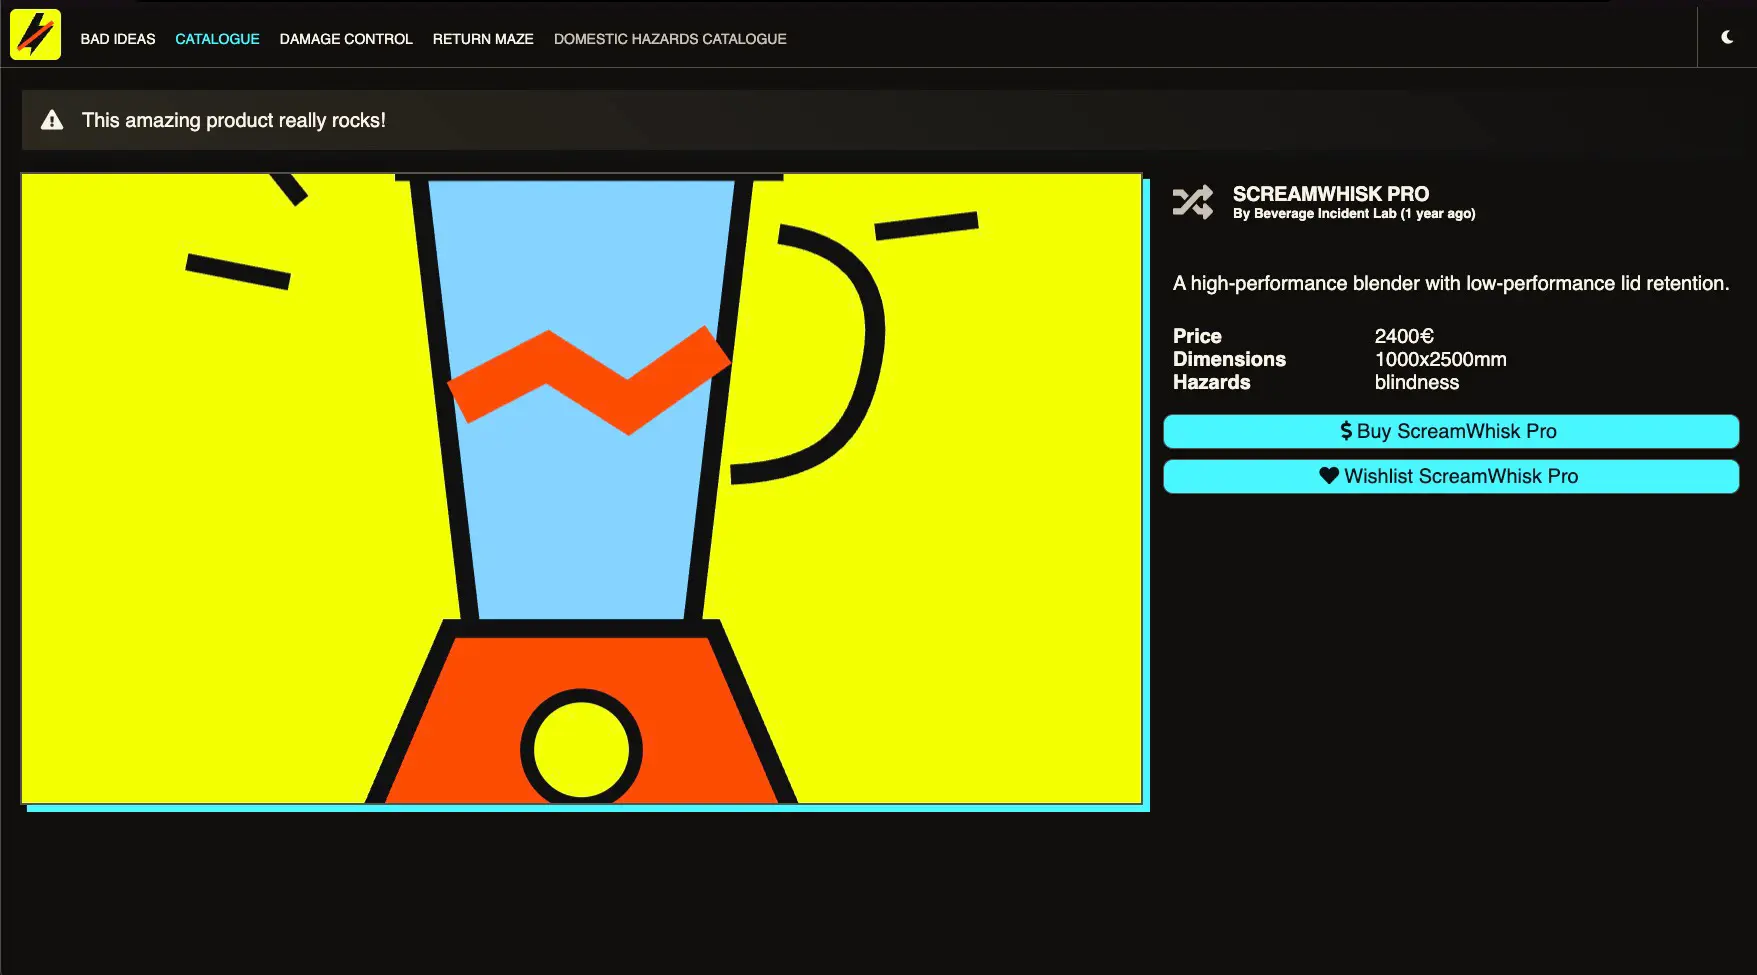Click the lightning bolt site logo

36,35
